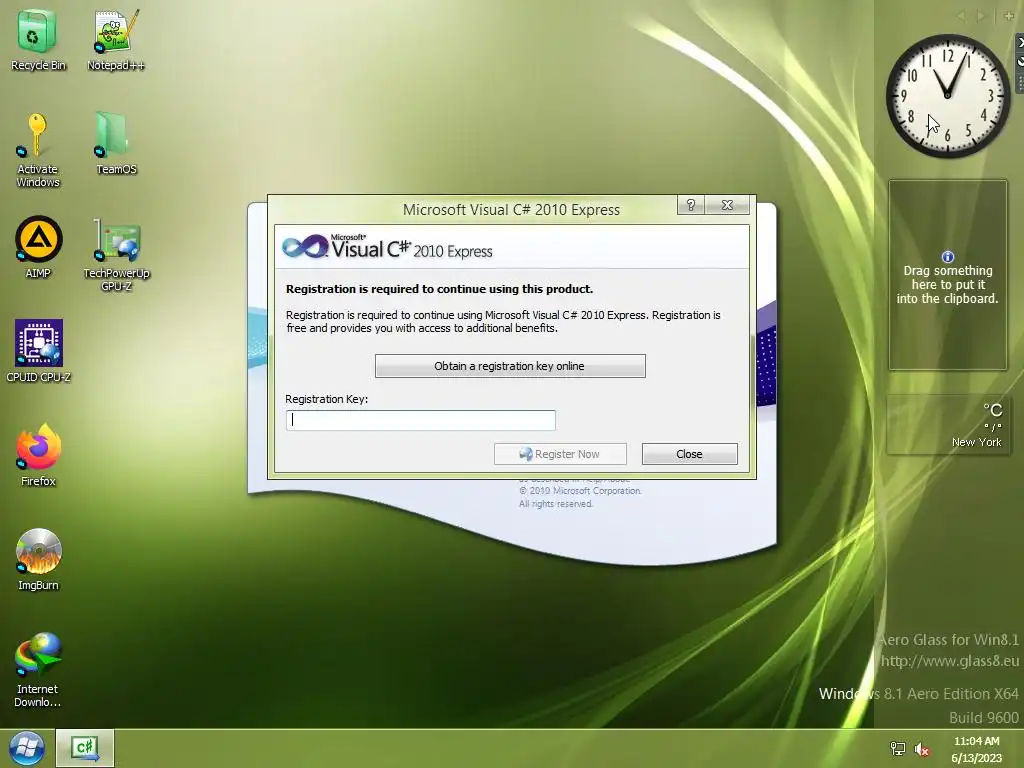Launch Notepad++ from the desktop

click(x=115, y=39)
